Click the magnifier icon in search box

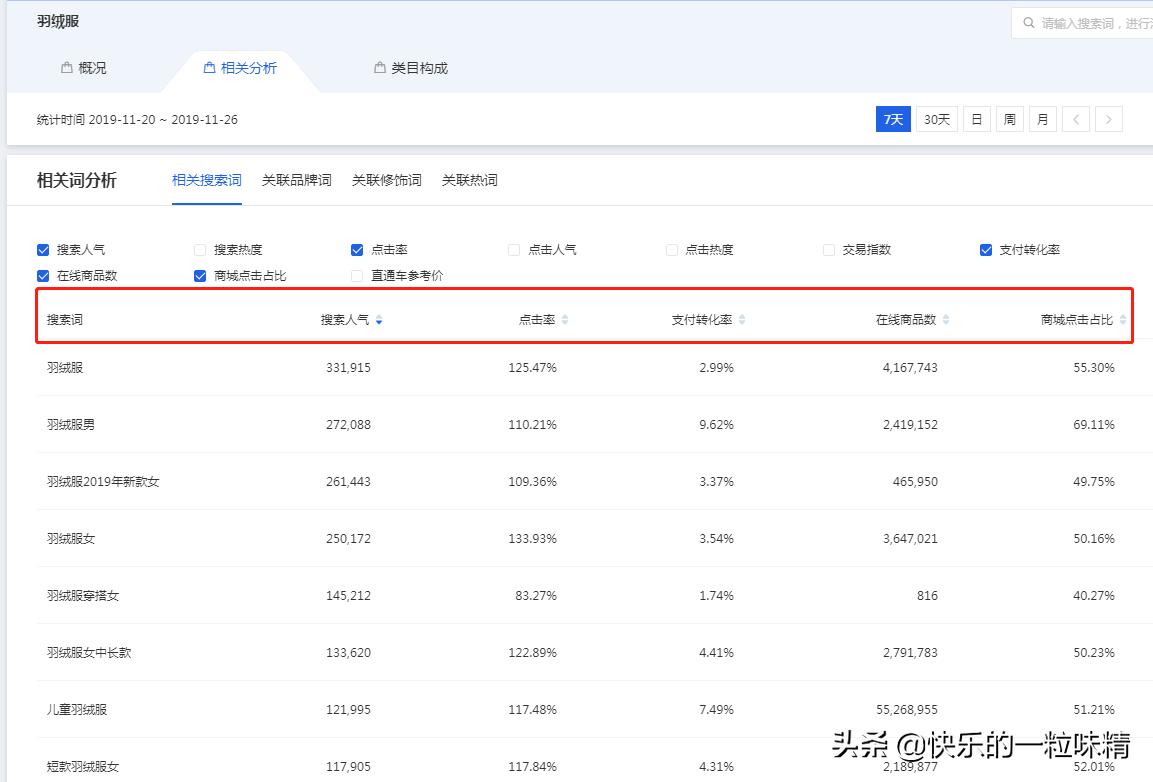point(1029,22)
